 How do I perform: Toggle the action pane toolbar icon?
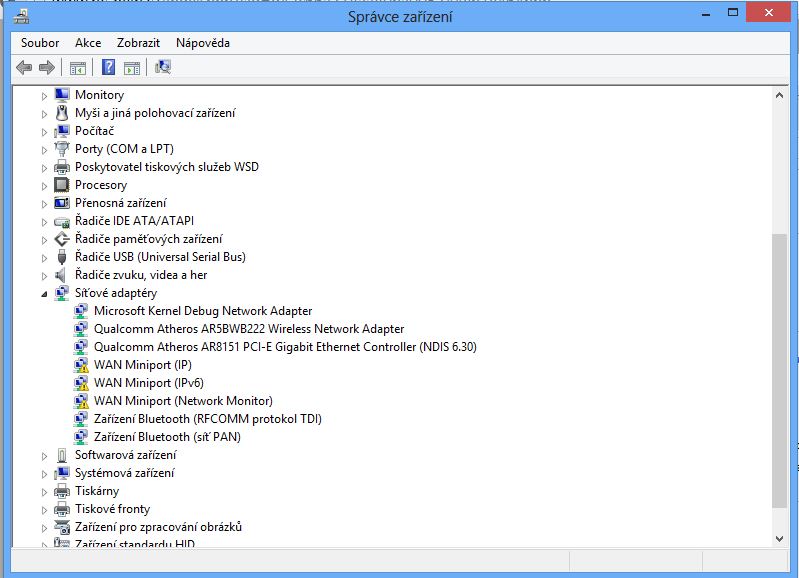[x=132, y=67]
